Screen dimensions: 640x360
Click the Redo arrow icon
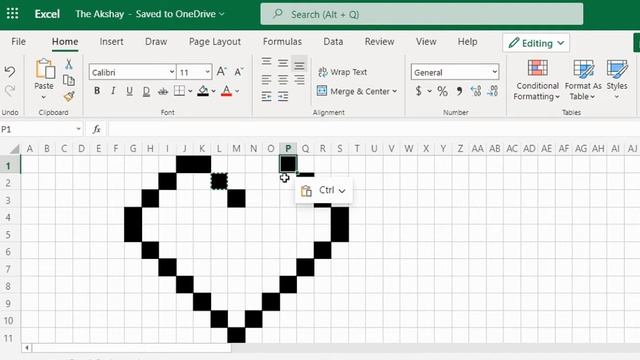pos(10,91)
